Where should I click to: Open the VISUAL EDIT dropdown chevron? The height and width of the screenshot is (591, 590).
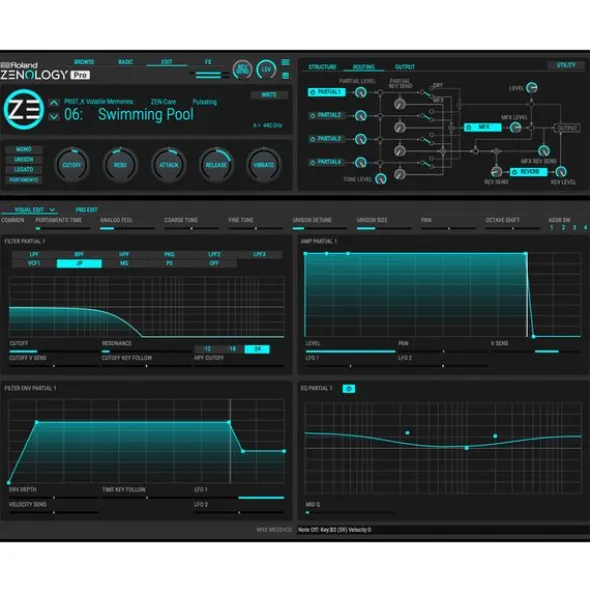[x=52, y=210]
